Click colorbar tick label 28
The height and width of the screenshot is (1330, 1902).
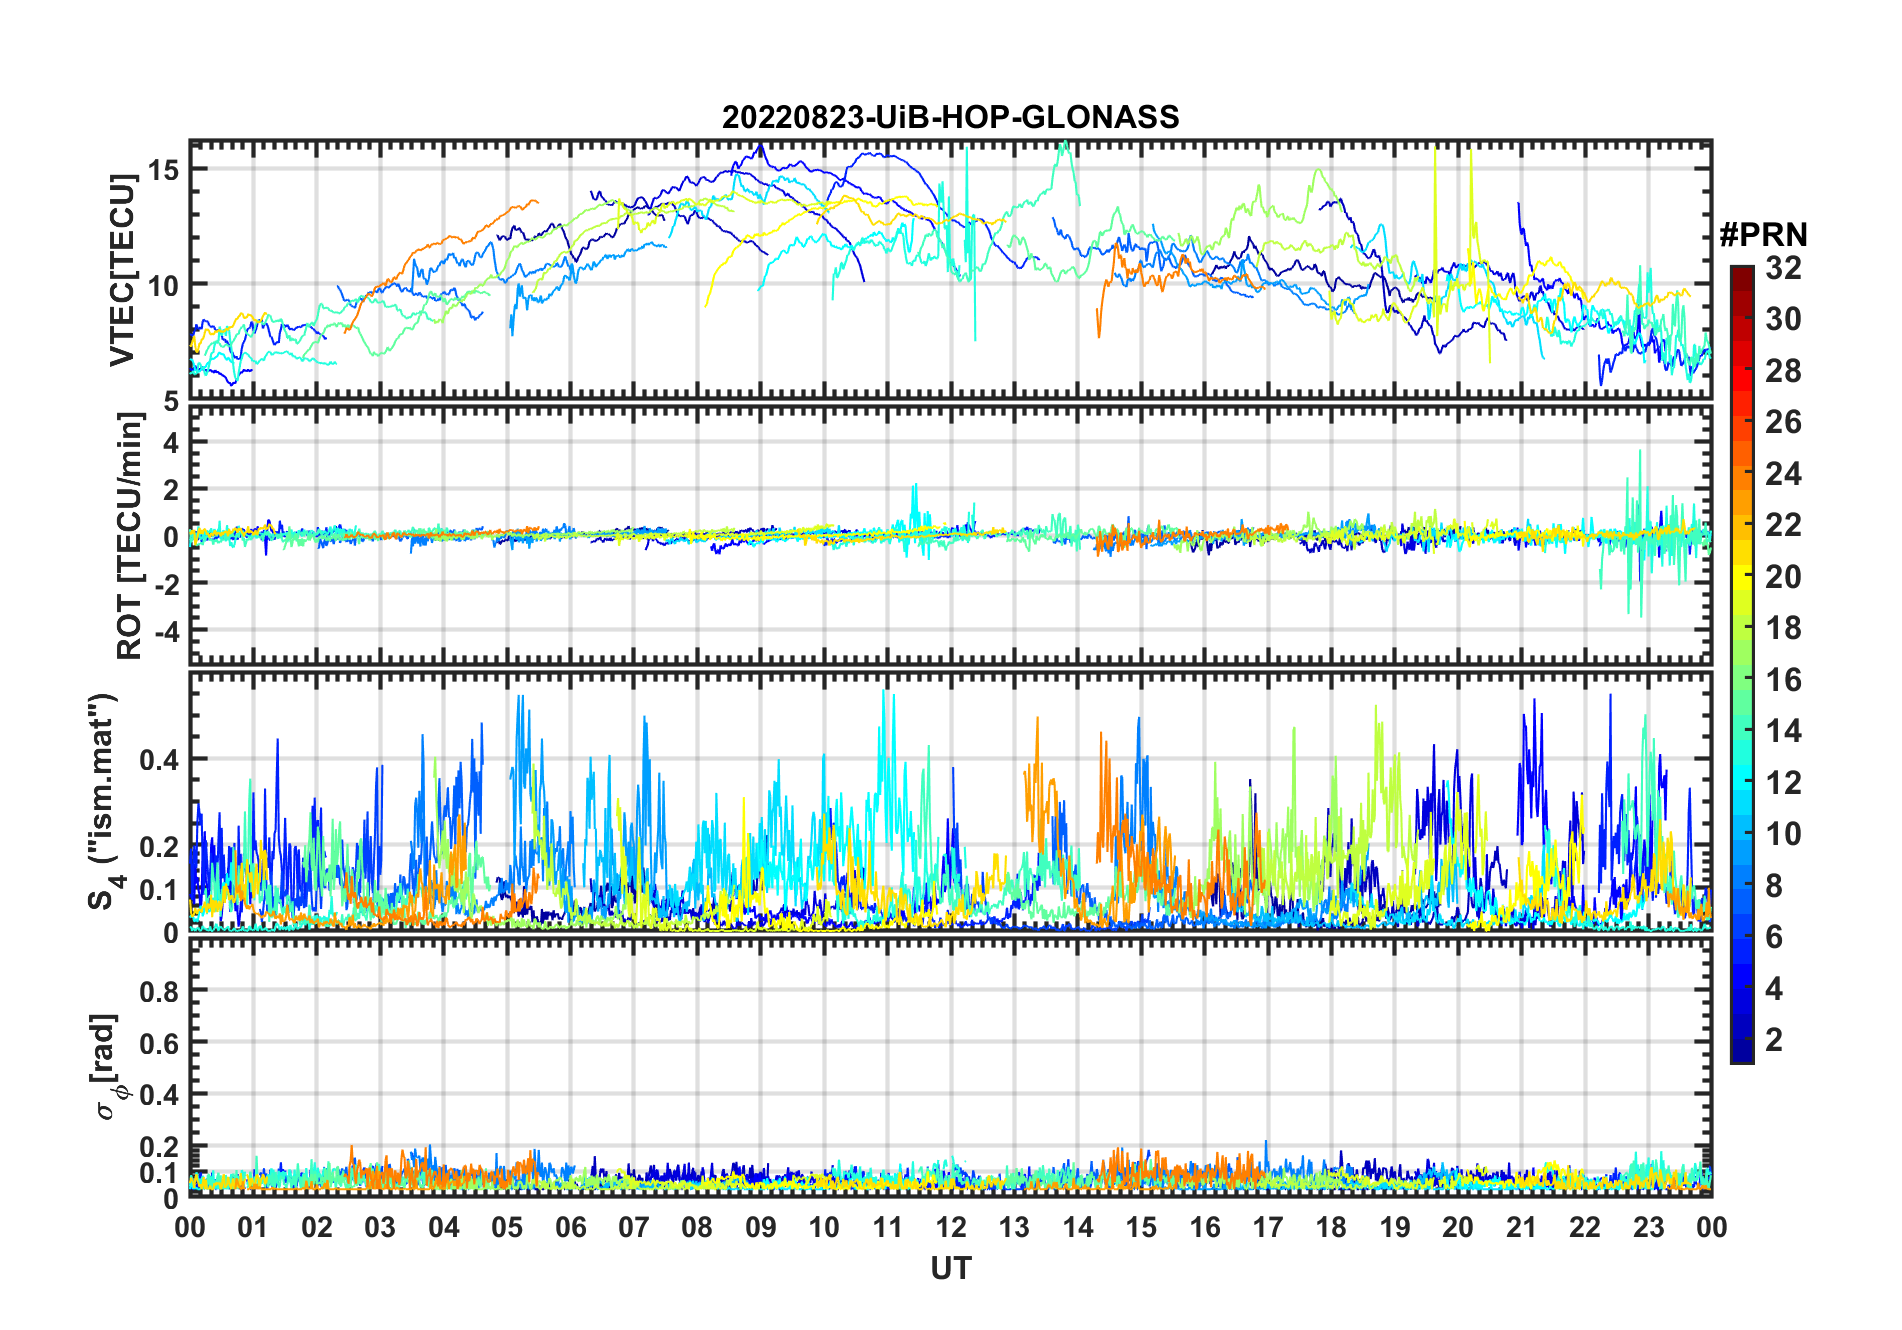(1783, 371)
